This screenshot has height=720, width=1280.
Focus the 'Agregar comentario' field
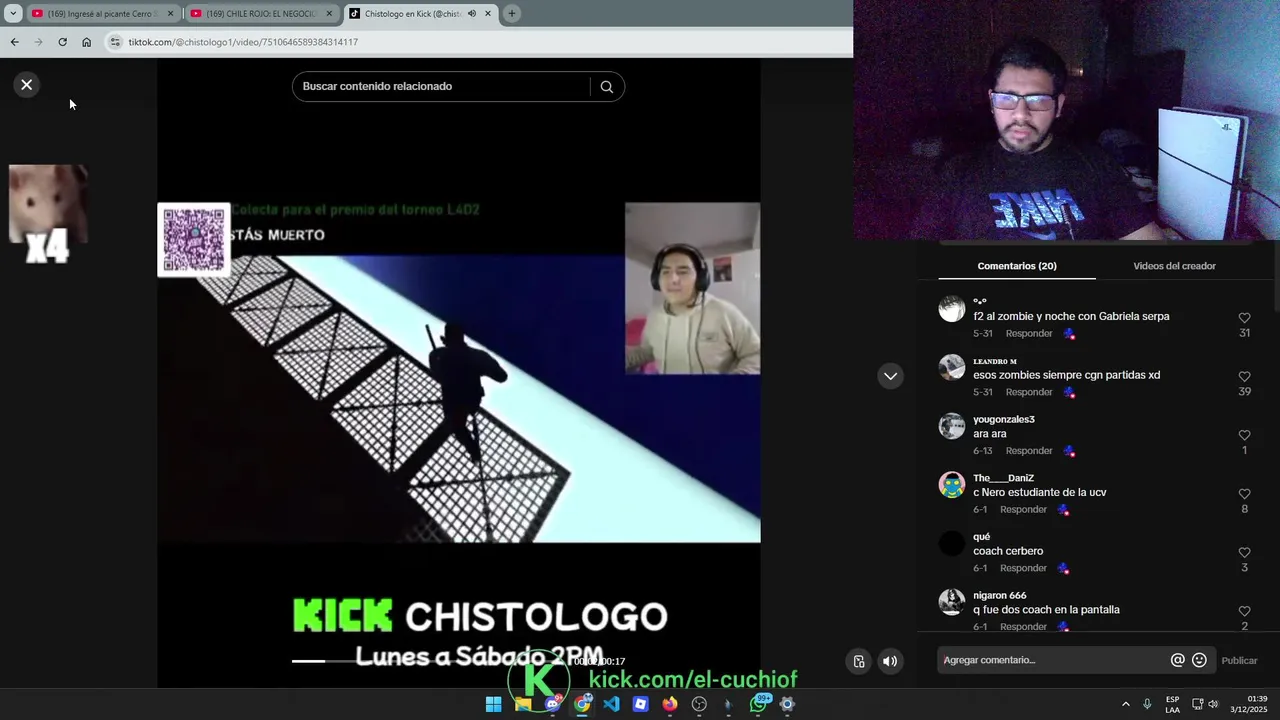click(1053, 660)
